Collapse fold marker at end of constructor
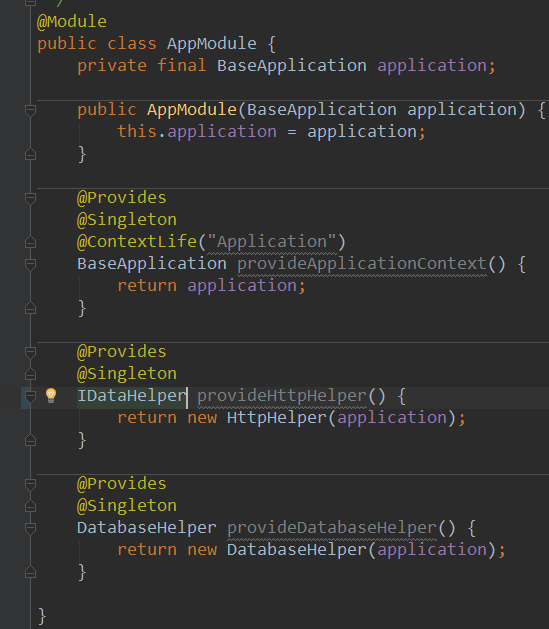The height and width of the screenshot is (629, 549). point(30,154)
